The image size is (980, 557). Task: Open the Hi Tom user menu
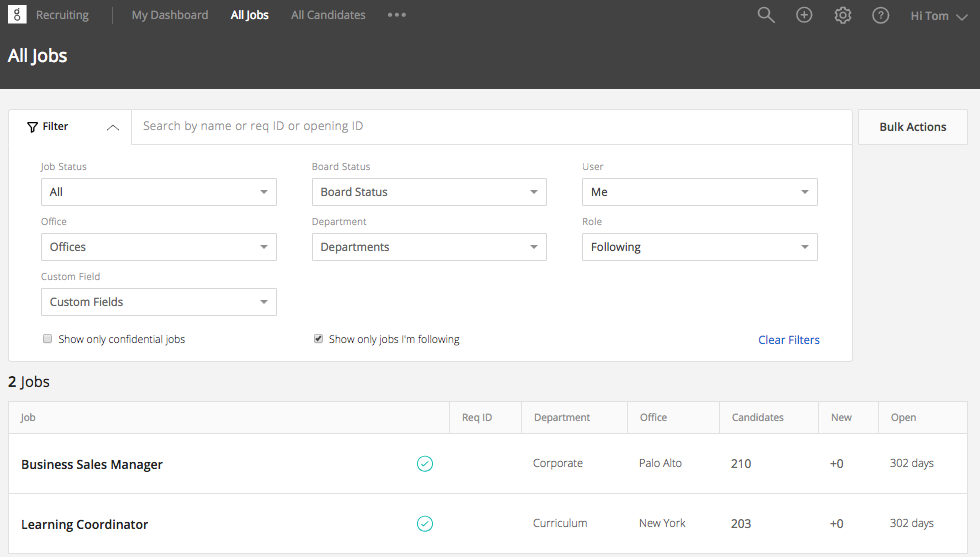click(939, 16)
